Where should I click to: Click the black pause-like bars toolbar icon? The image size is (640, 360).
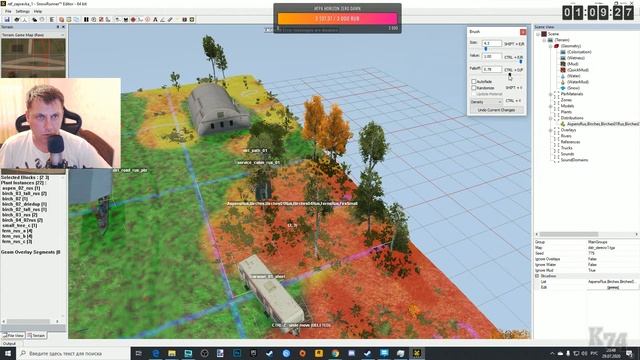[86, 20]
